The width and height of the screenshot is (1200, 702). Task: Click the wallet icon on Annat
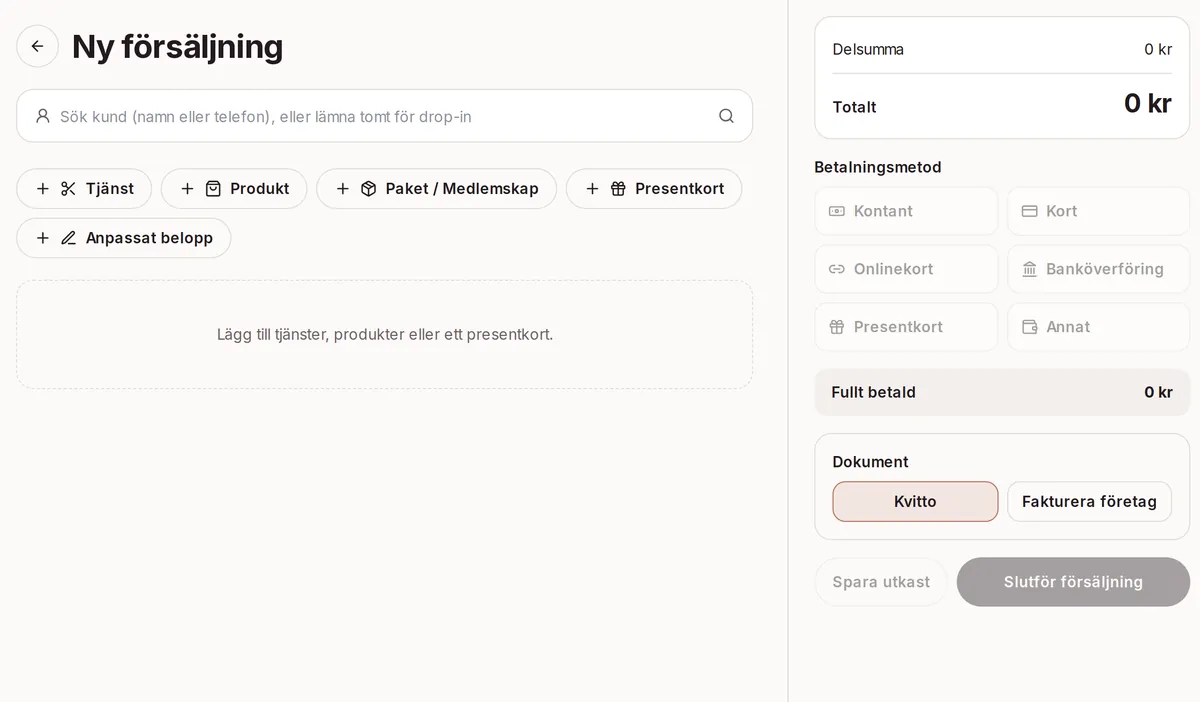1029,327
